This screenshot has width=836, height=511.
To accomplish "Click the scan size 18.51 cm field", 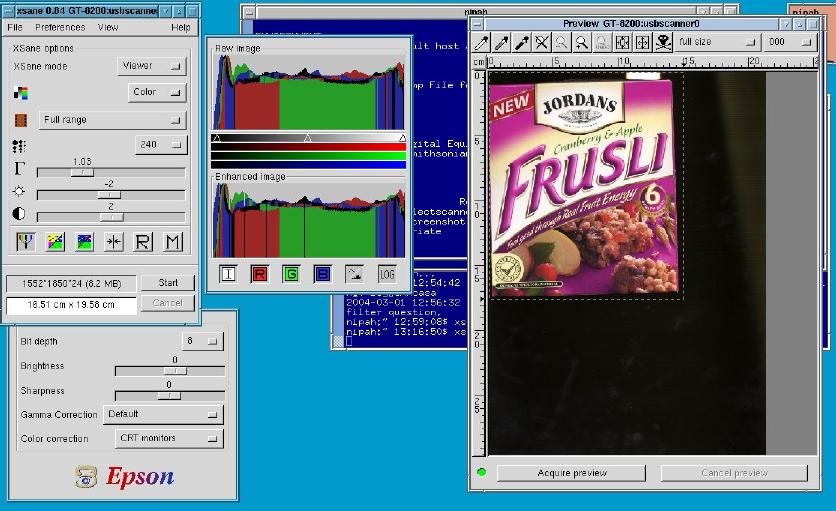I will click(70, 304).
